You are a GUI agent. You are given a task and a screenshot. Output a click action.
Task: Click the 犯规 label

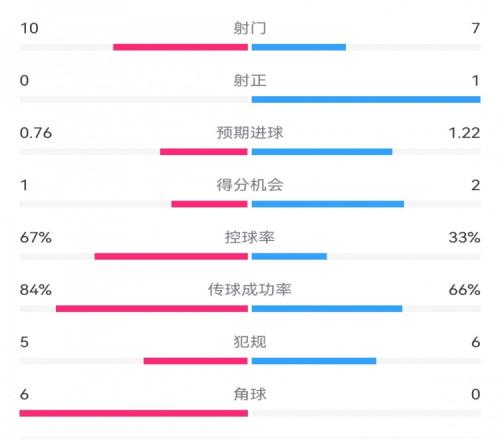click(x=250, y=342)
